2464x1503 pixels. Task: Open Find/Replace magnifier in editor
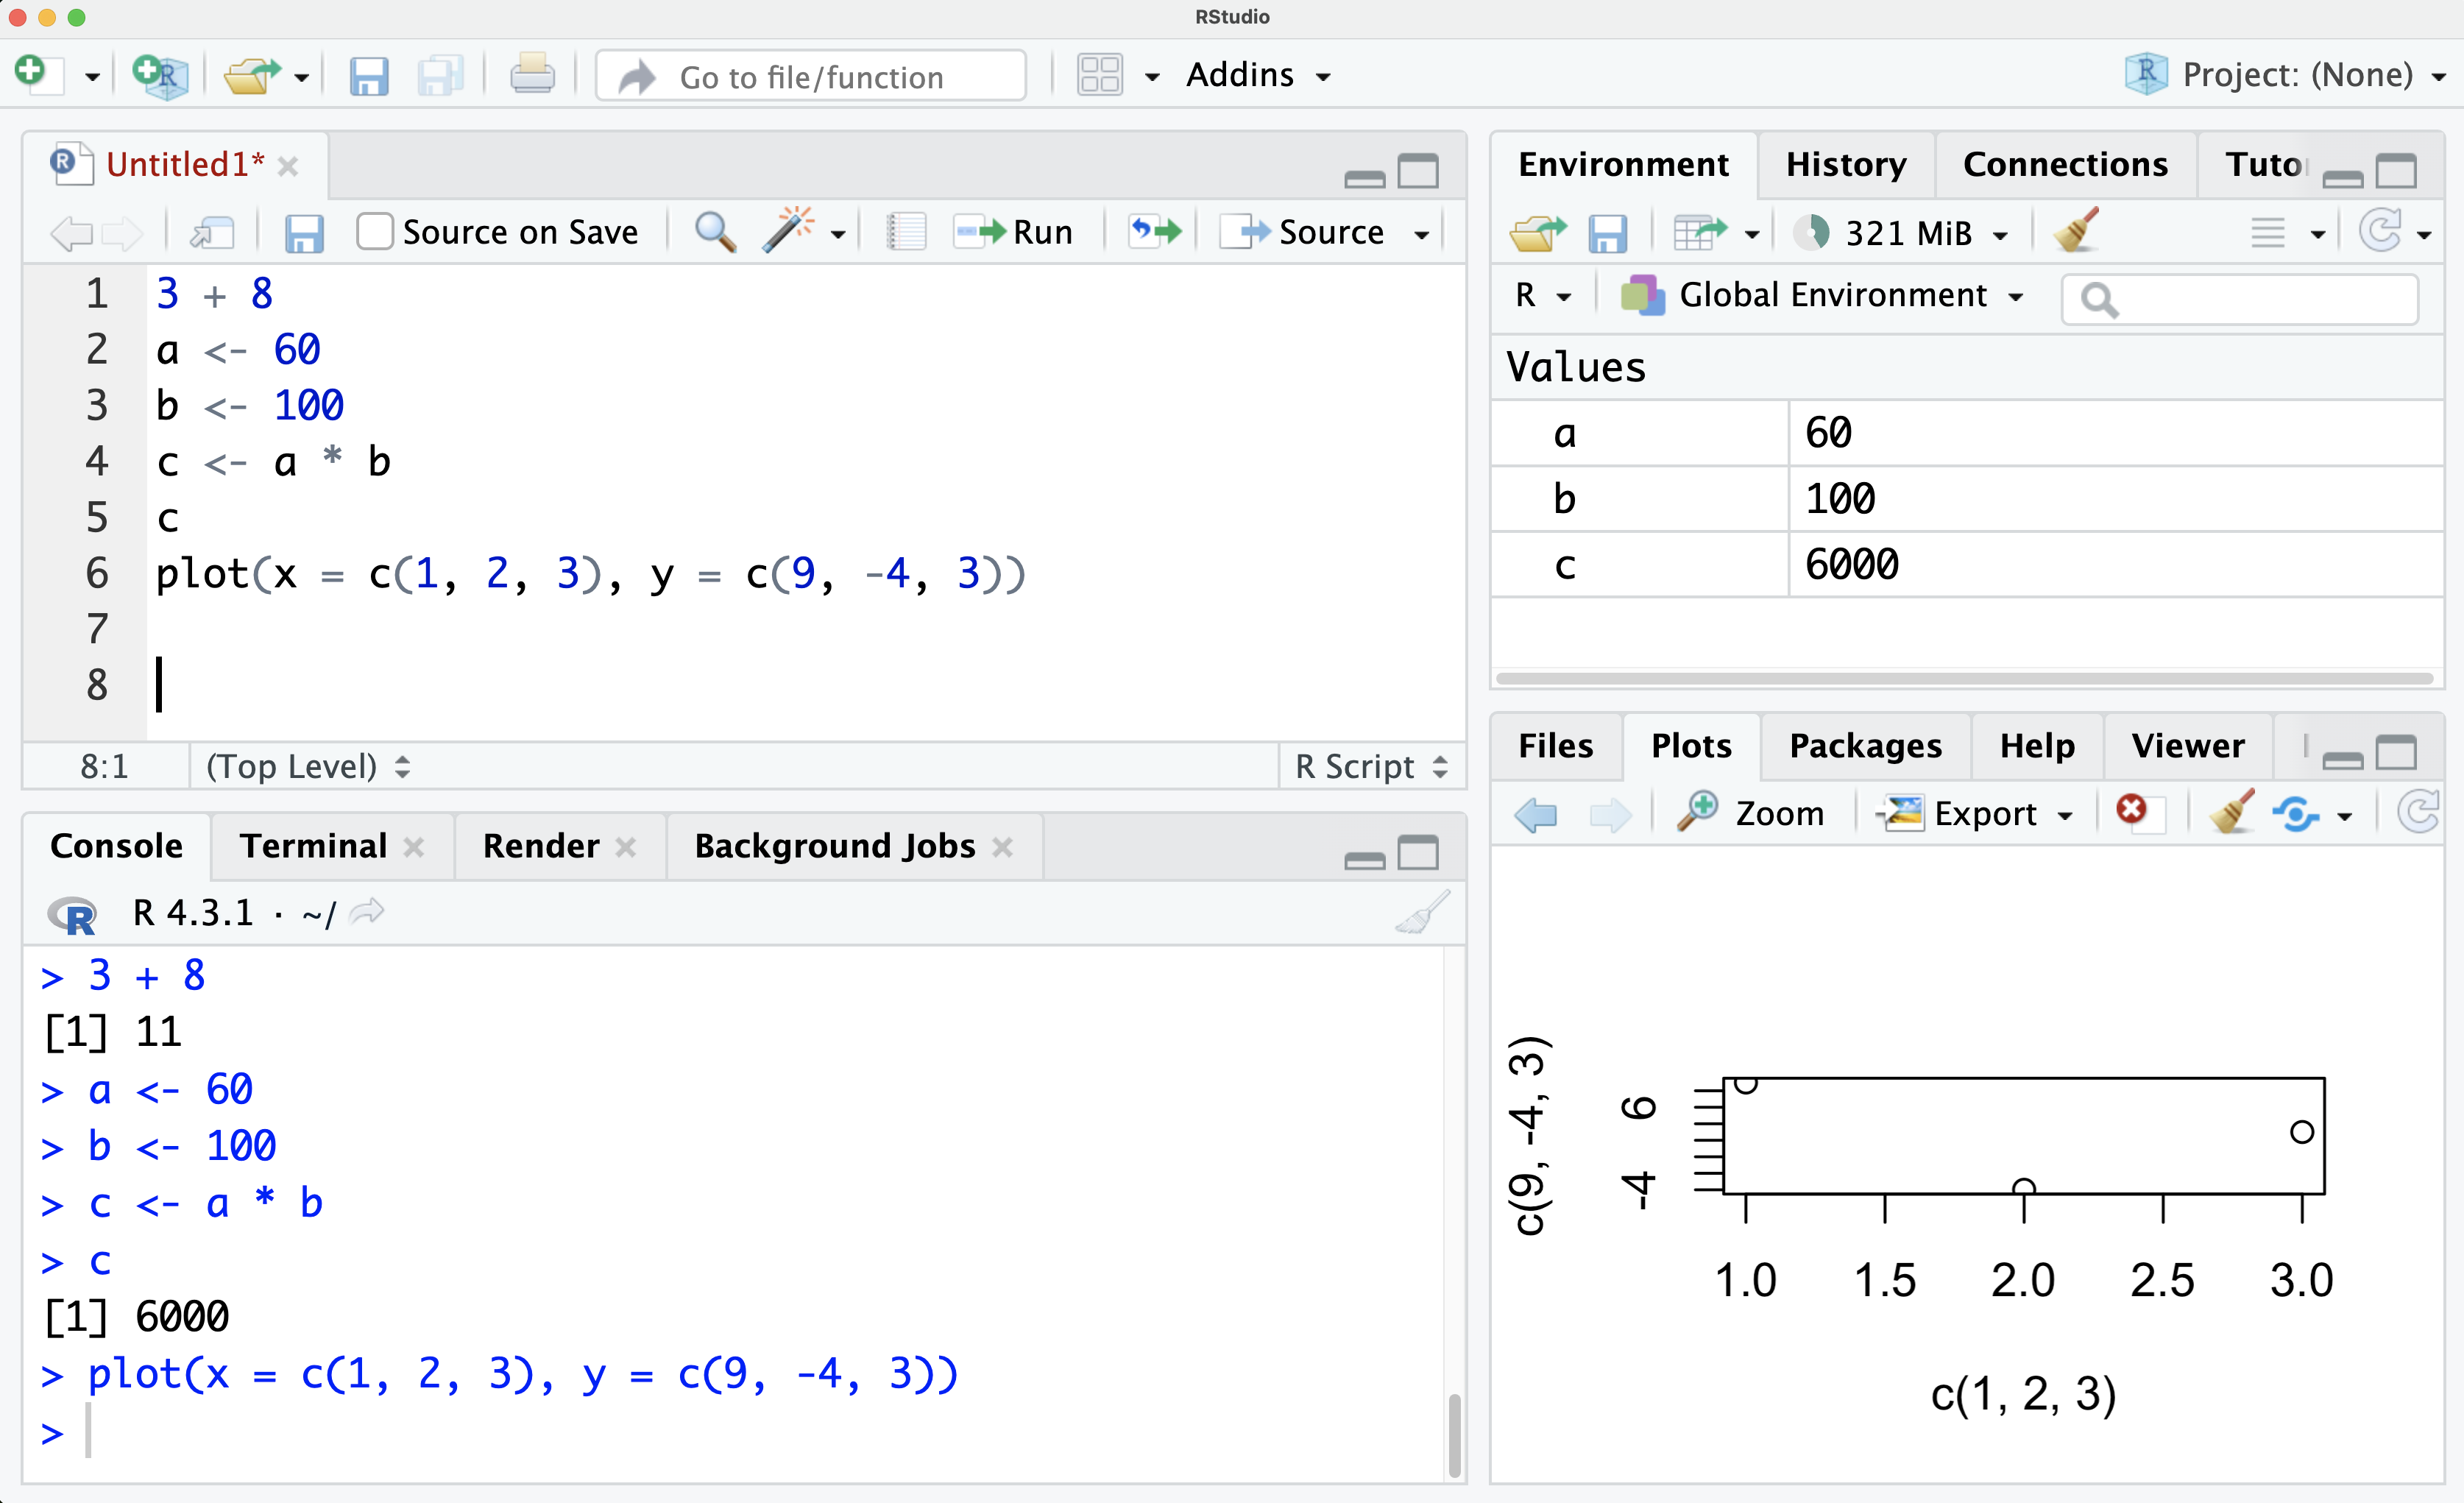pos(716,232)
